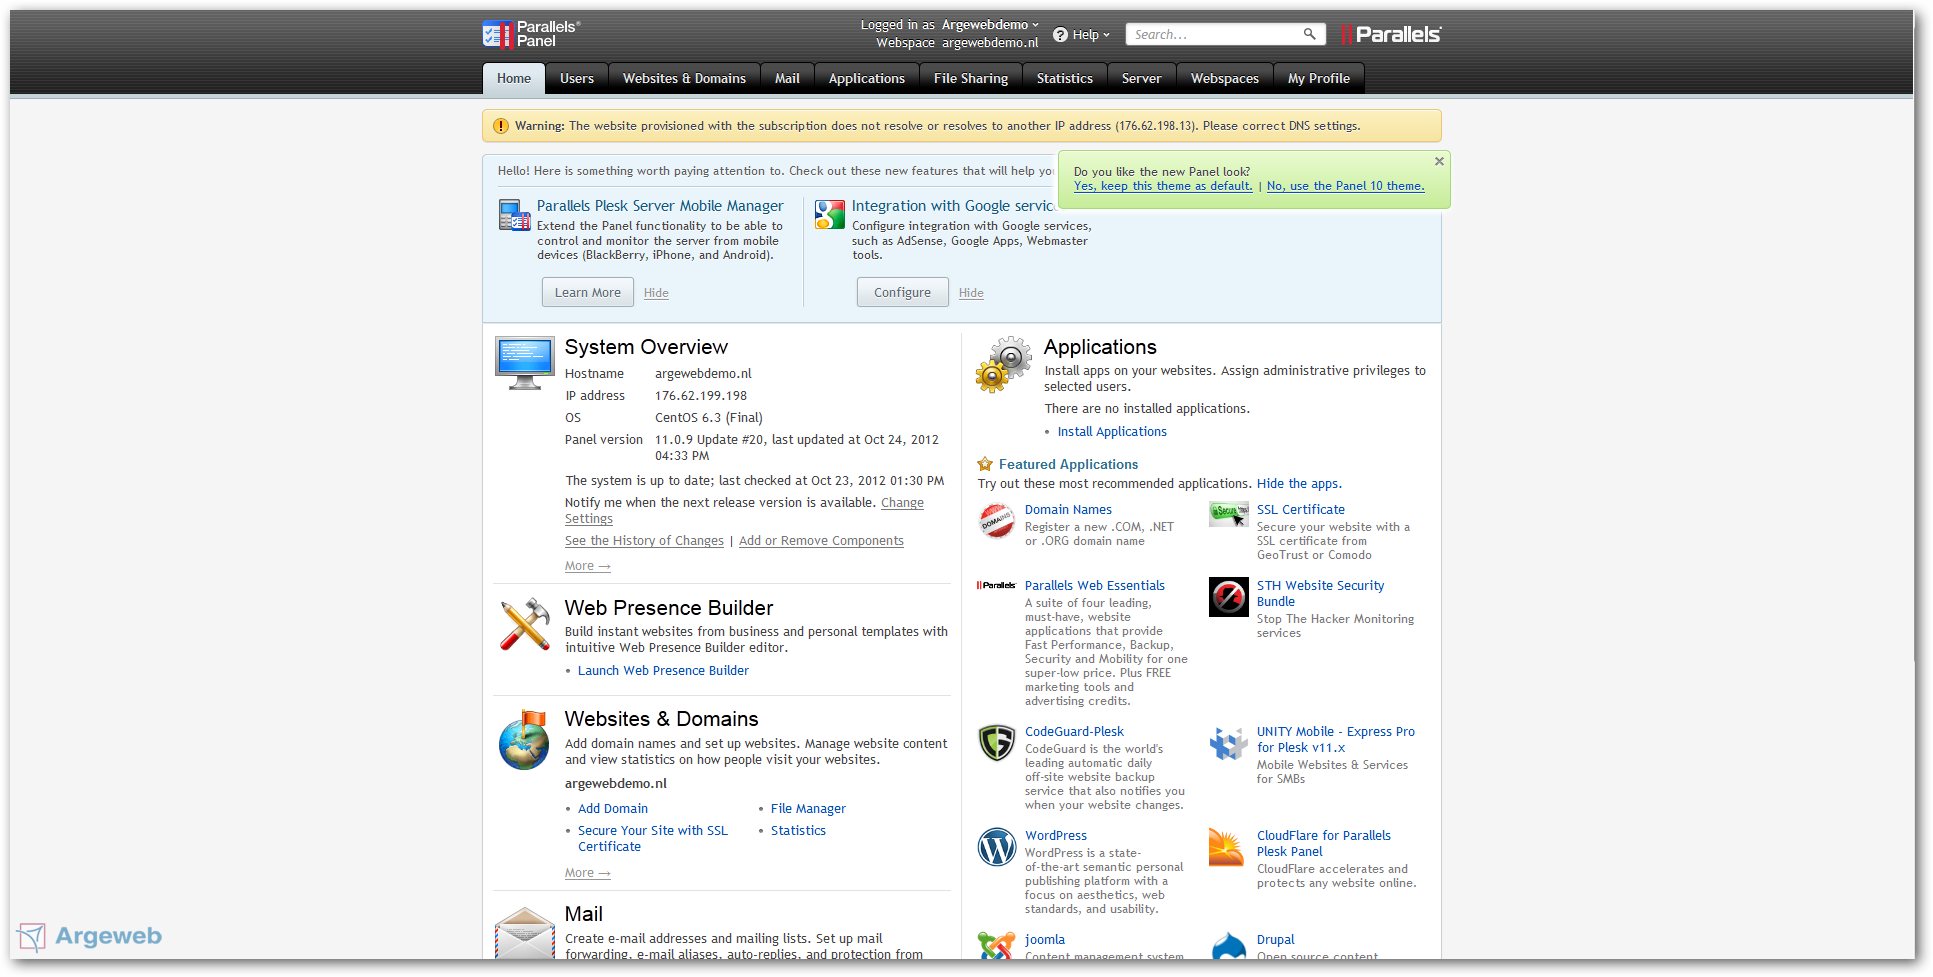Viewport: 1933px width, 977px height.
Task: Launch Web Presence Builder link
Action: 663,671
